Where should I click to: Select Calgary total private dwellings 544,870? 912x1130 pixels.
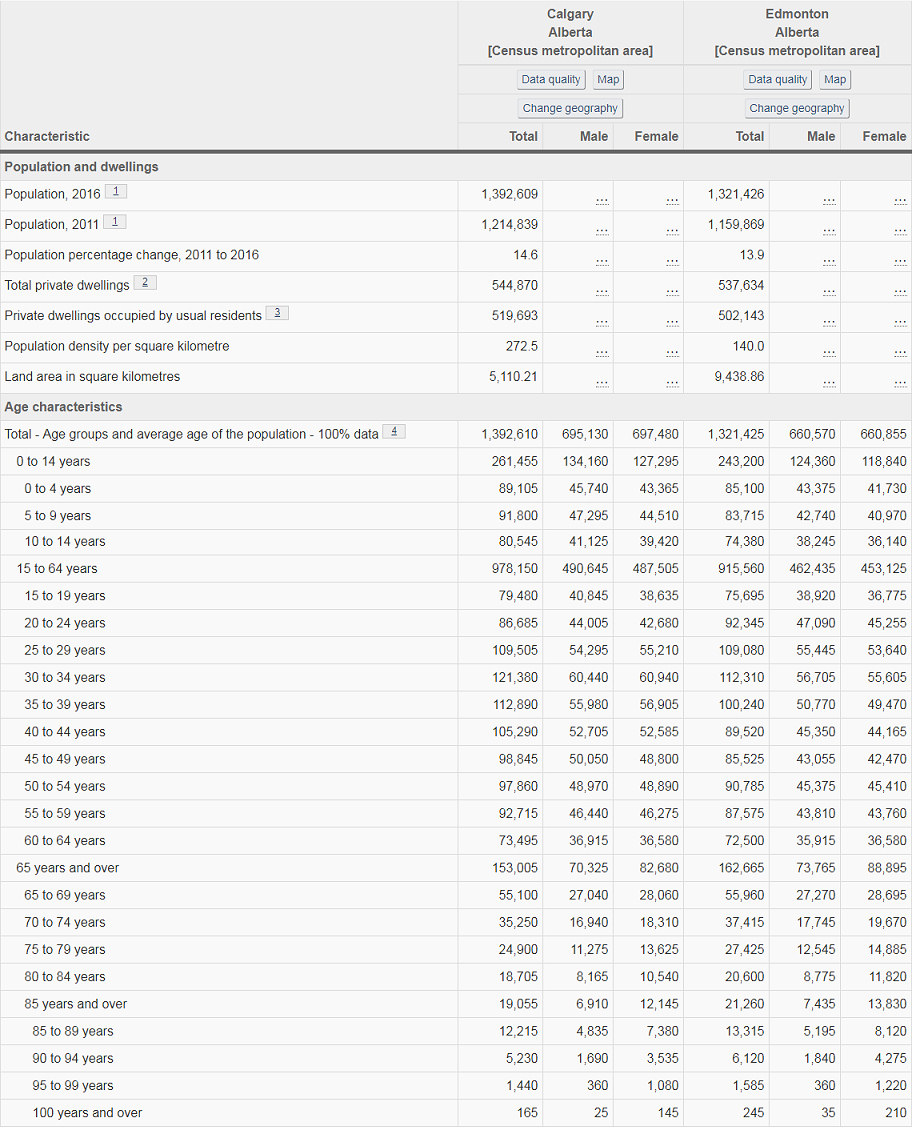[514, 285]
